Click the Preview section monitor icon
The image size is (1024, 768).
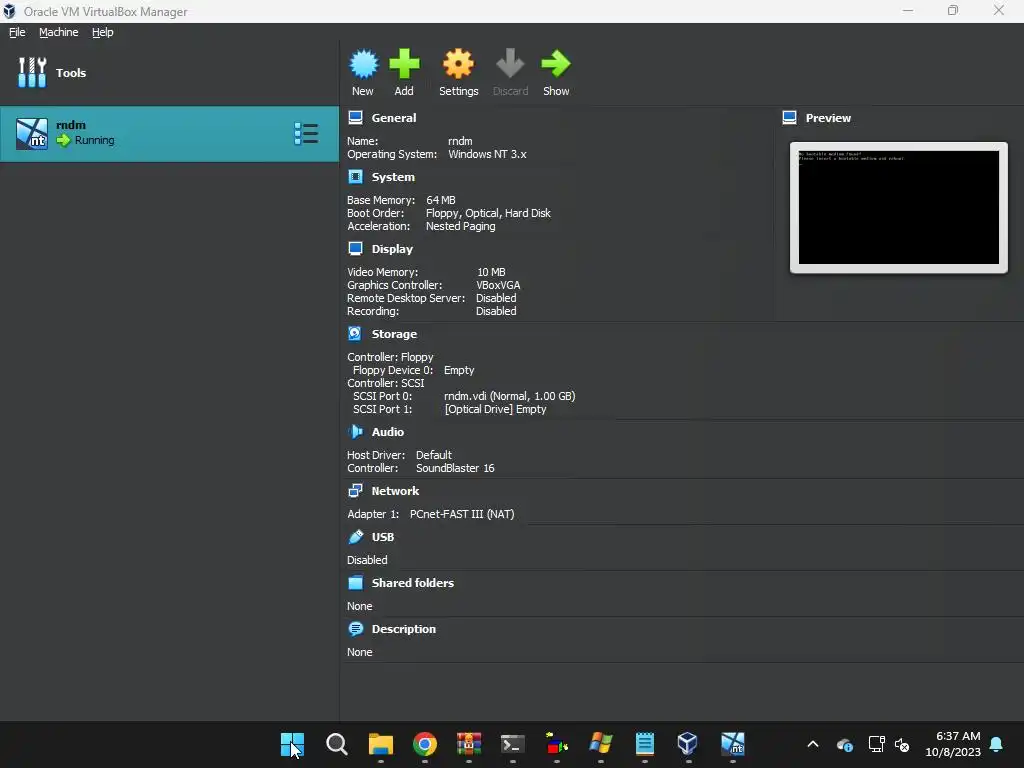click(x=790, y=118)
